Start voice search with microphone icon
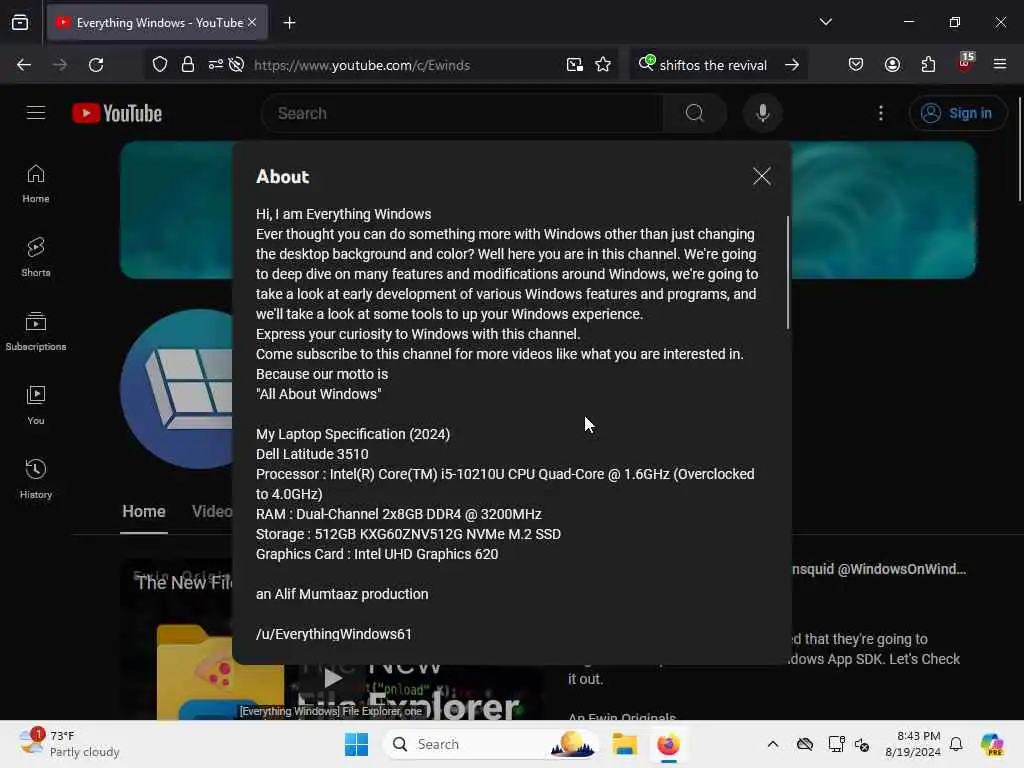The width and height of the screenshot is (1024, 768). (x=762, y=113)
